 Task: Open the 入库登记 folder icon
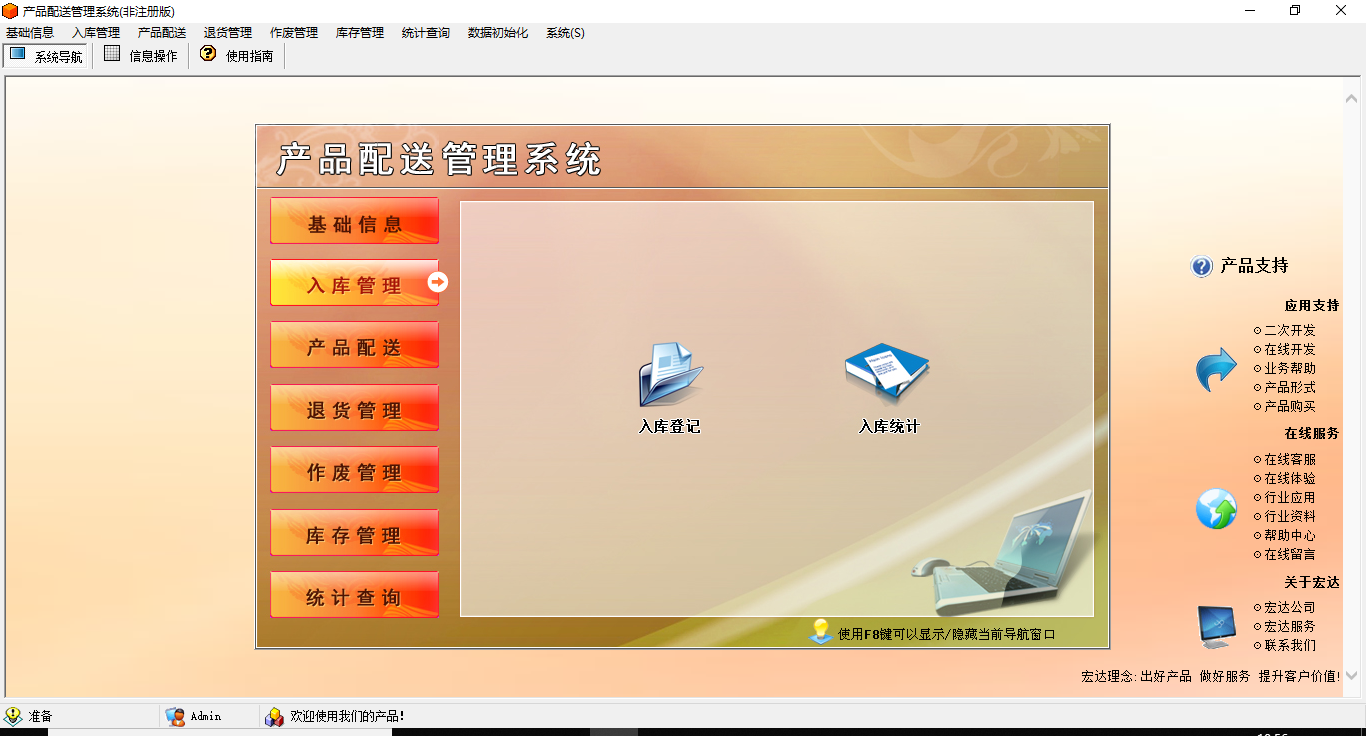coord(670,375)
